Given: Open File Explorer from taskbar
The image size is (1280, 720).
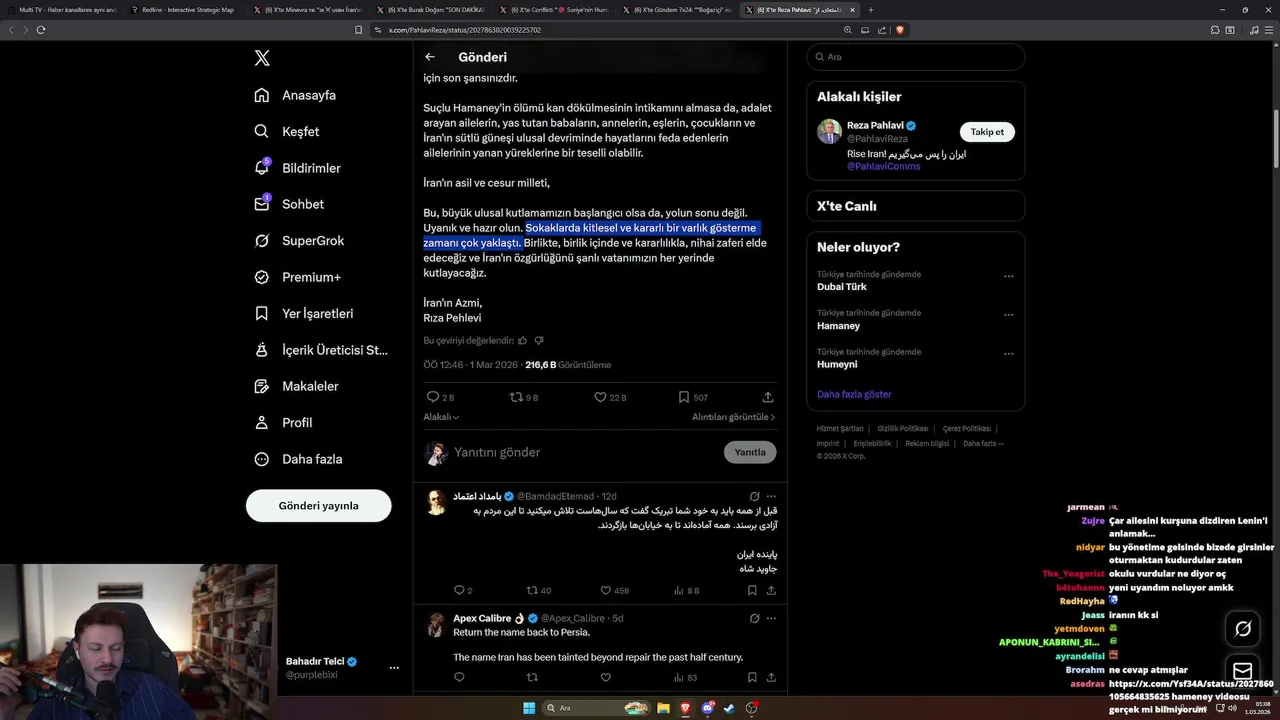Looking at the screenshot, I should pyautogui.click(x=664, y=708).
